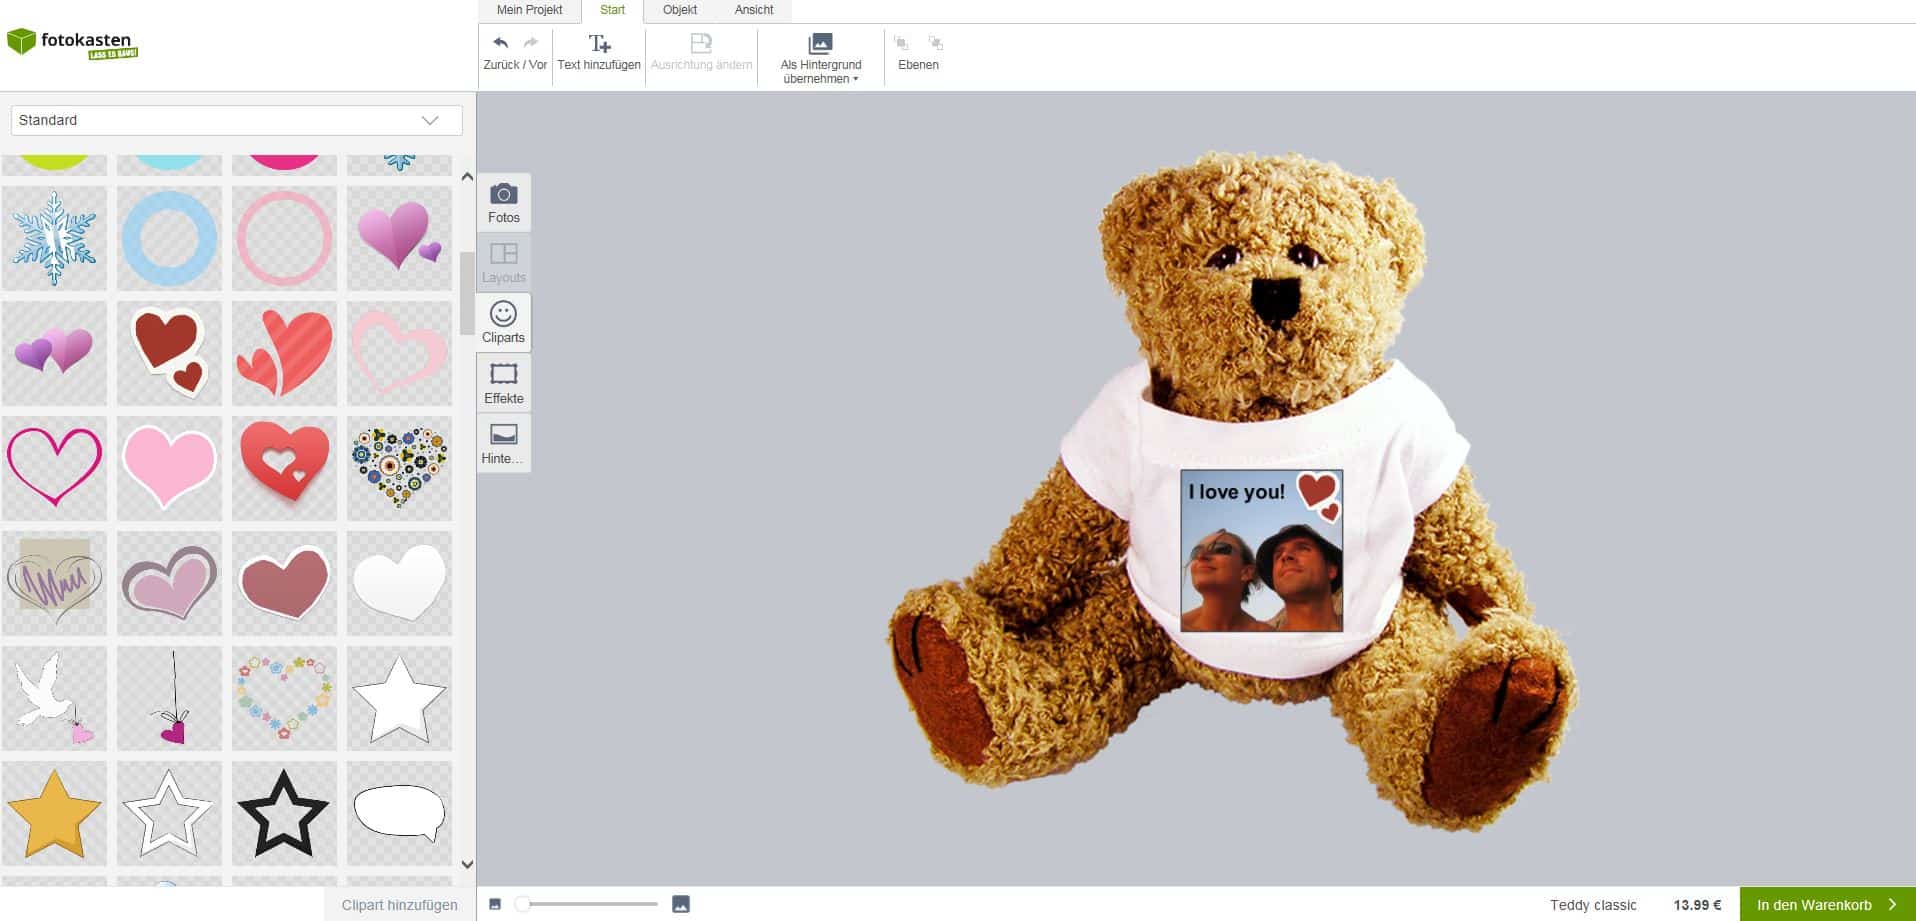Select the white heart clipart

(x=399, y=583)
